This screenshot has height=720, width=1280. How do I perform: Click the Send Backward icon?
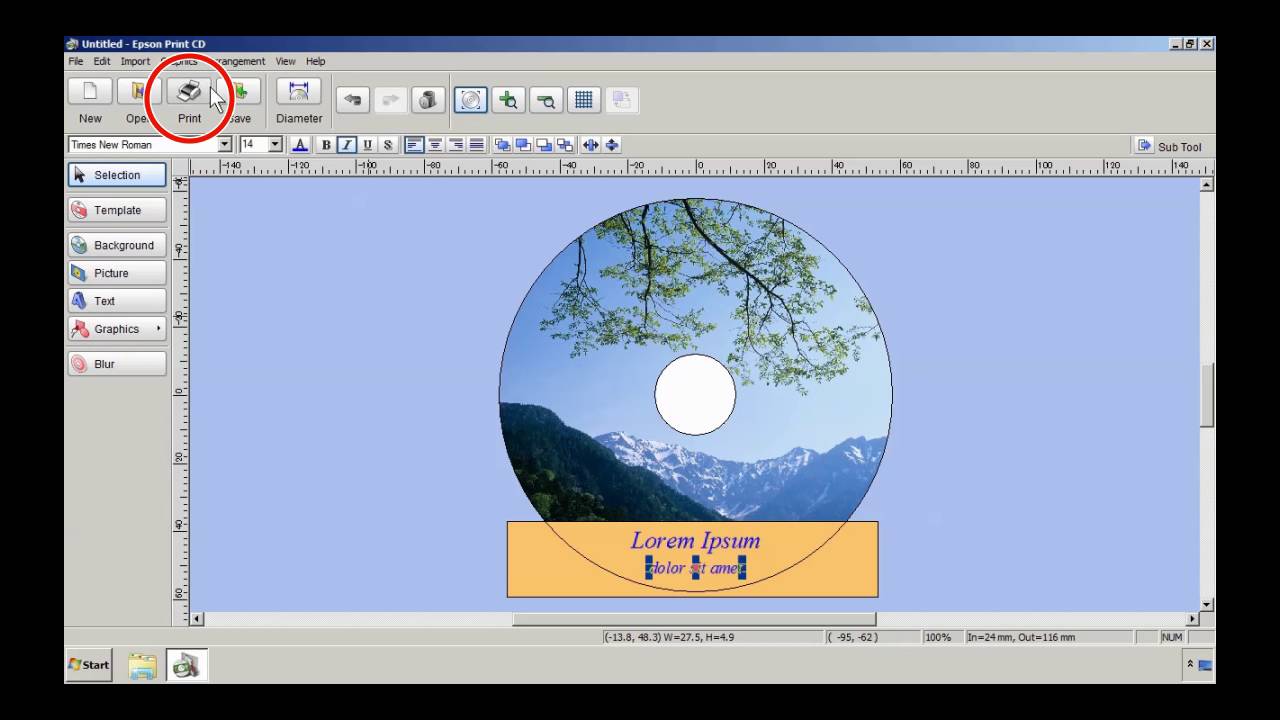(x=544, y=145)
